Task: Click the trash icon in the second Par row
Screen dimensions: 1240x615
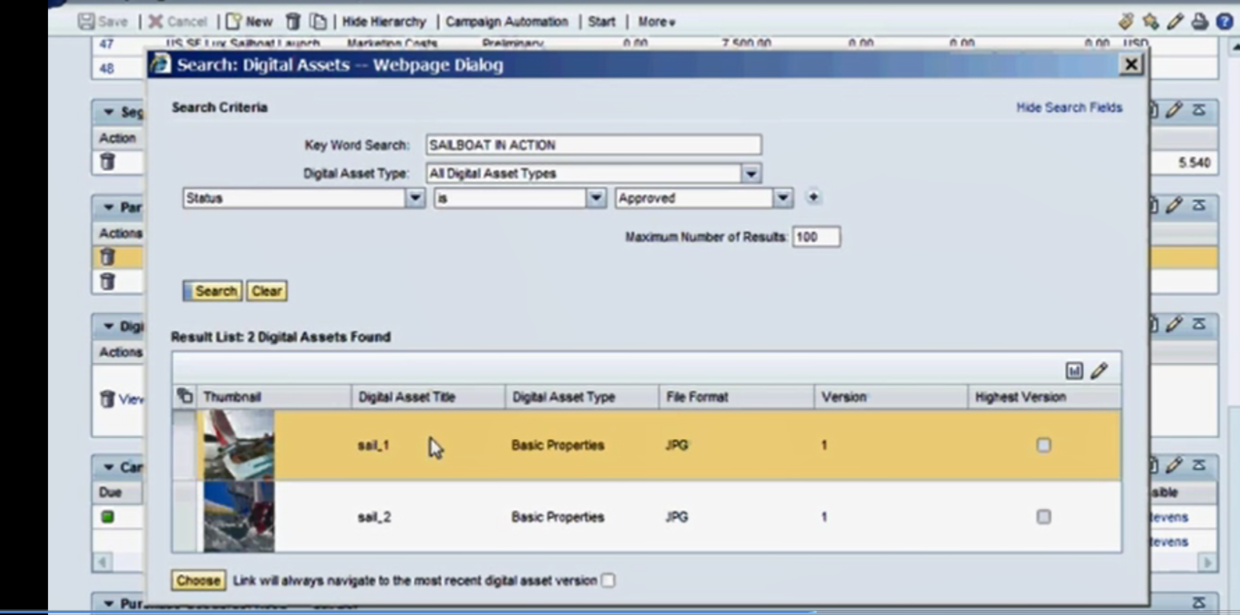Action: [x=108, y=281]
